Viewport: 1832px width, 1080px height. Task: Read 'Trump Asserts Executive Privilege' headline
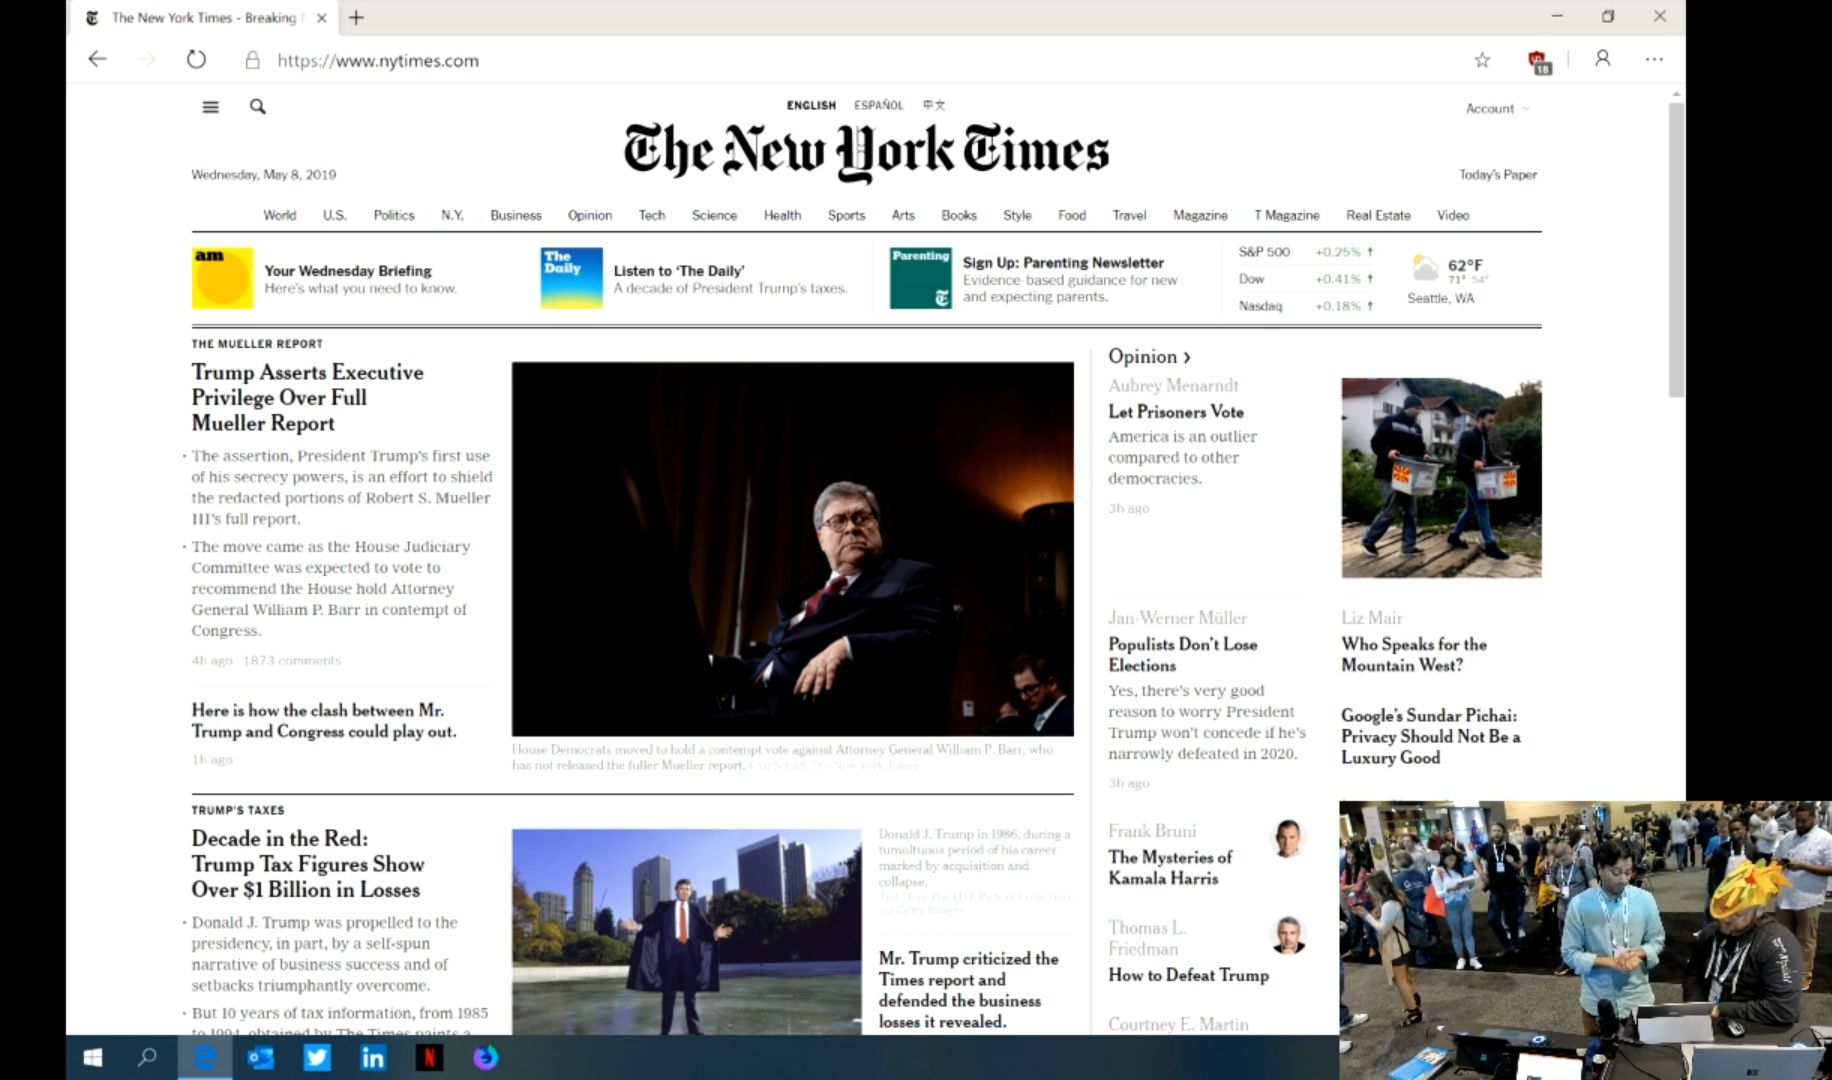[307, 397]
